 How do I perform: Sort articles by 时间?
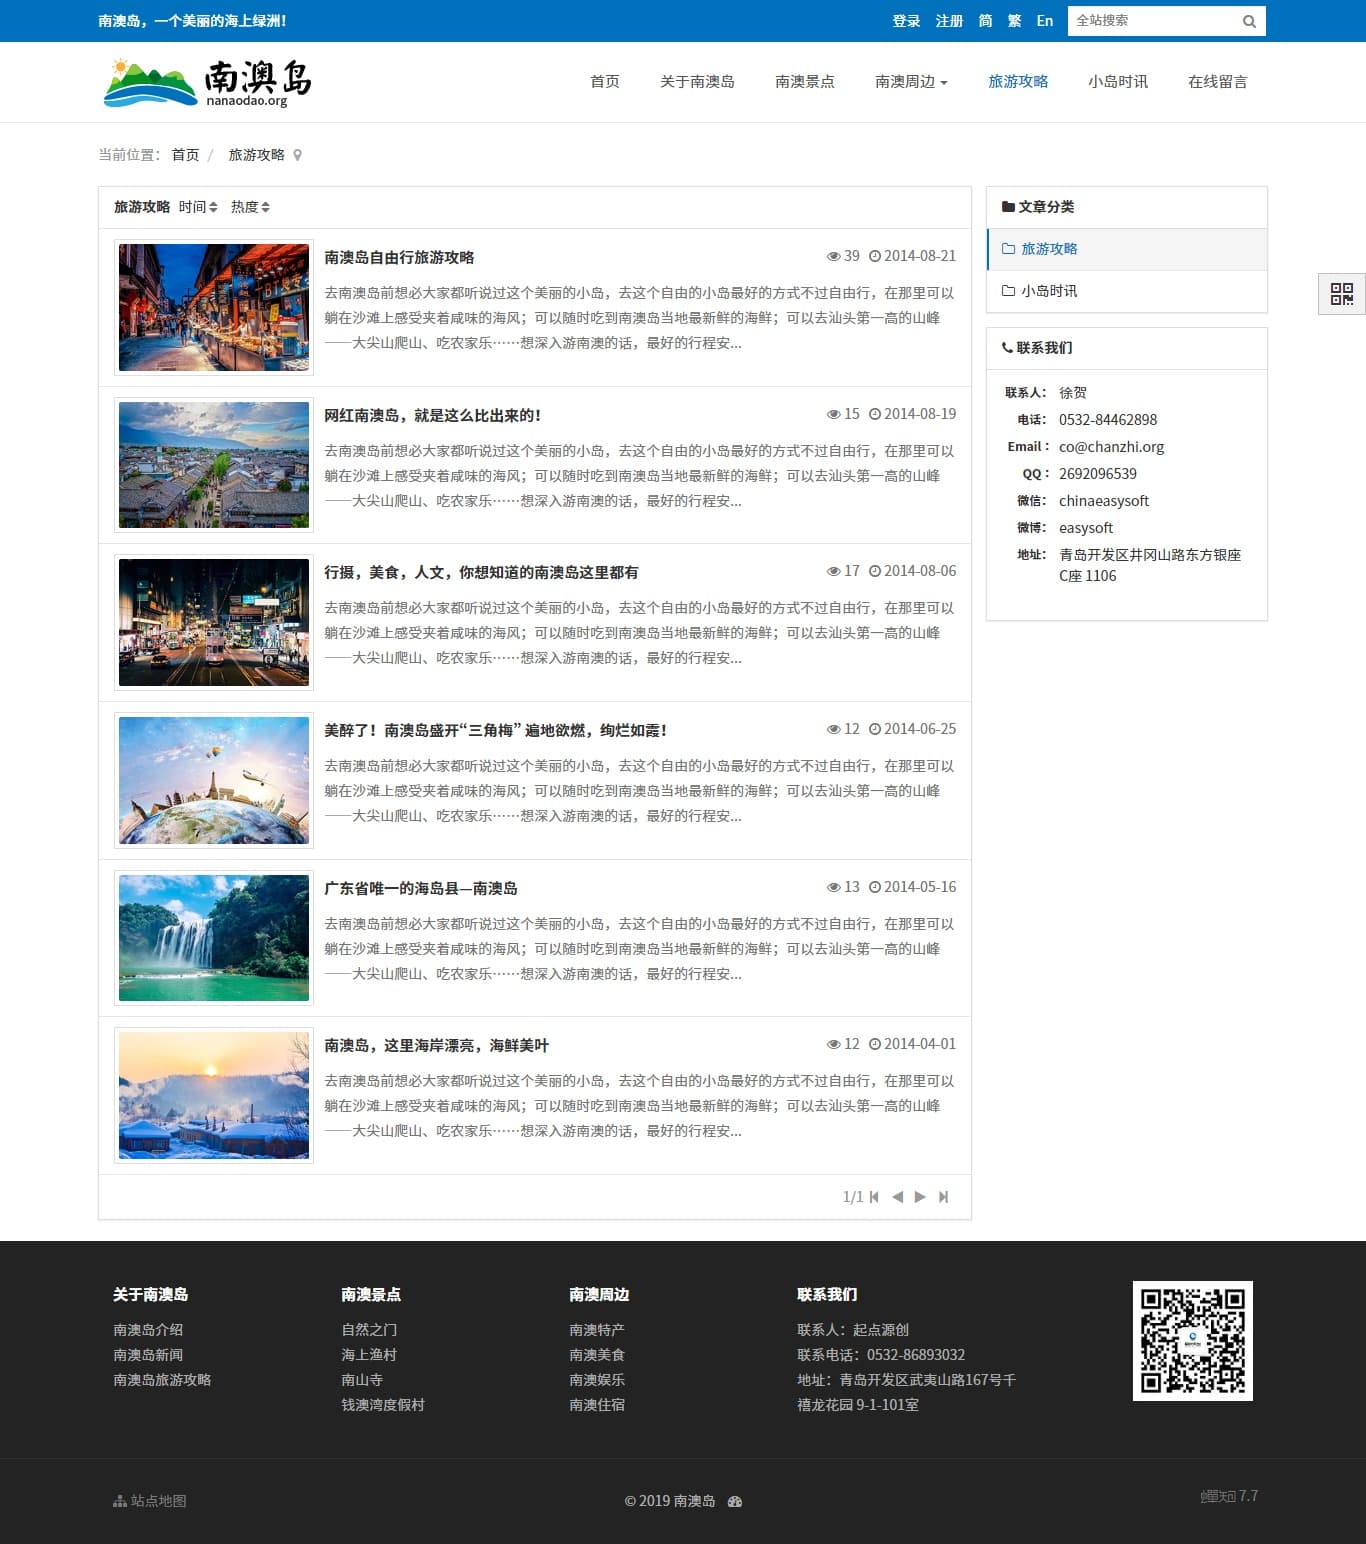point(198,207)
